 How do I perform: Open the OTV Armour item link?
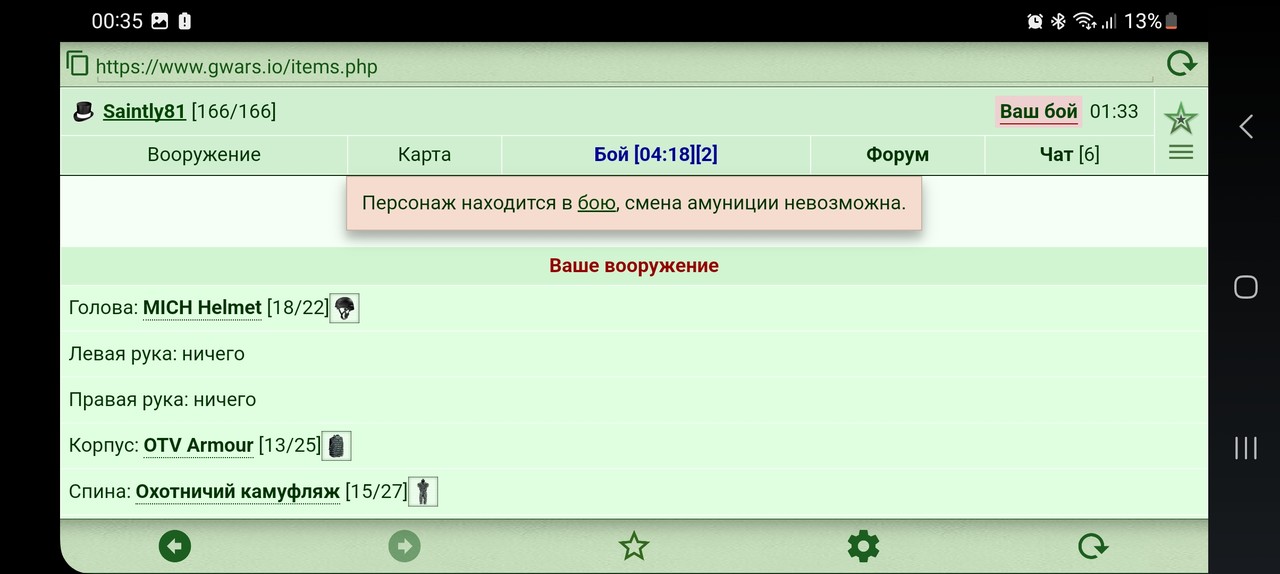[198, 445]
